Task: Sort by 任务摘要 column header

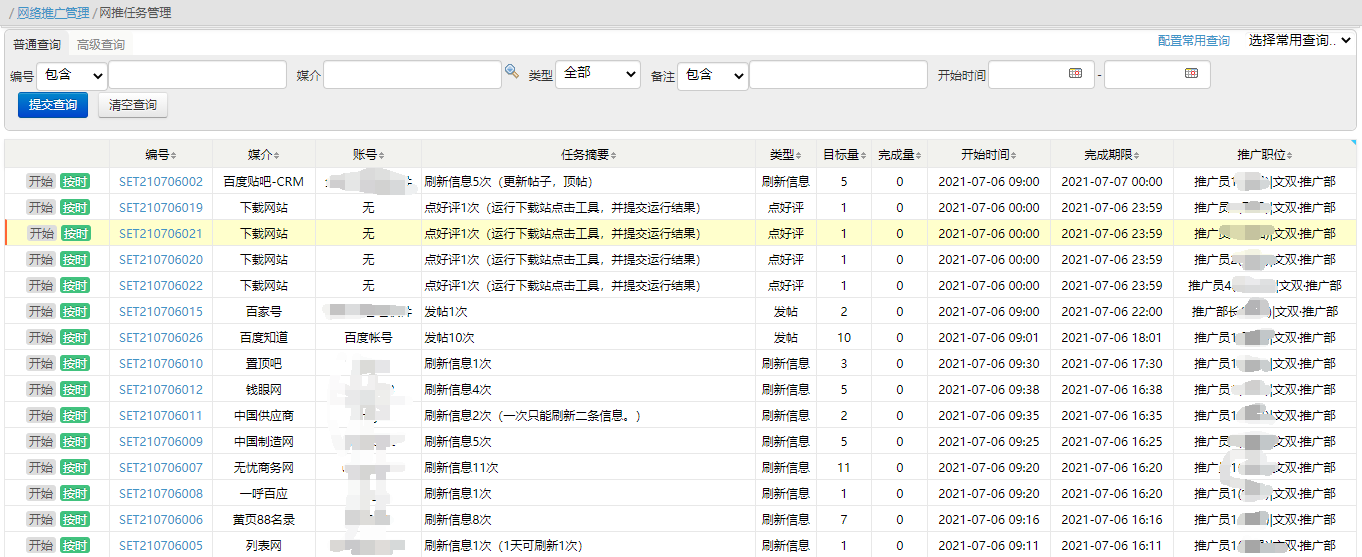Action: pyautogui.click(x=588, y=154)
